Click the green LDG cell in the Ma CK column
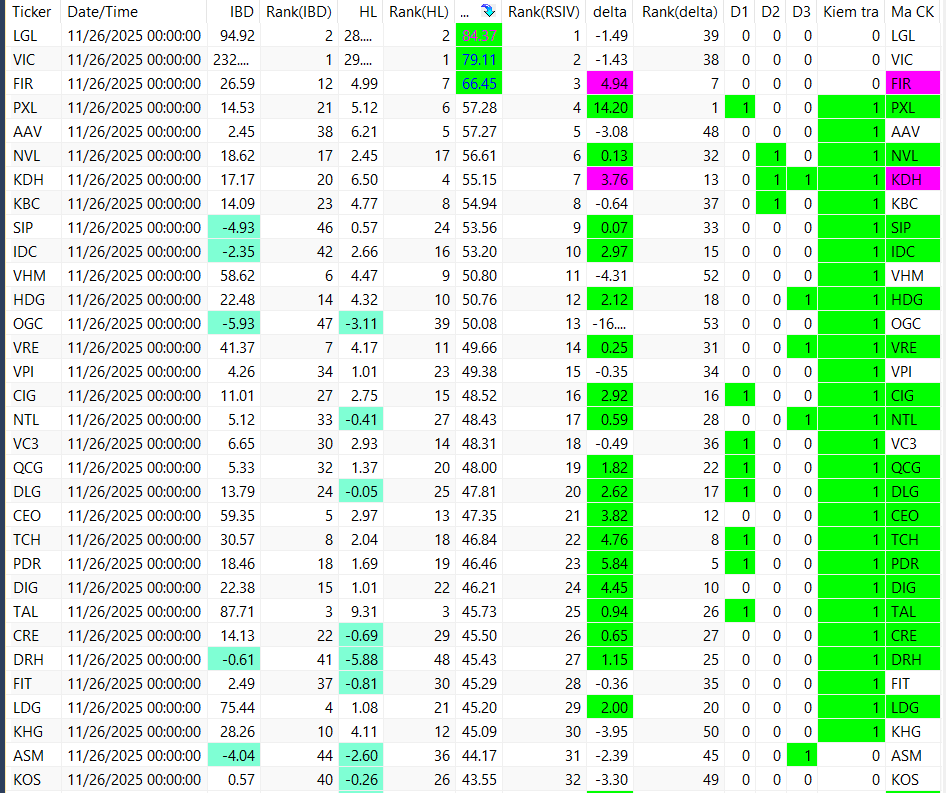 (x=912, y=707)
